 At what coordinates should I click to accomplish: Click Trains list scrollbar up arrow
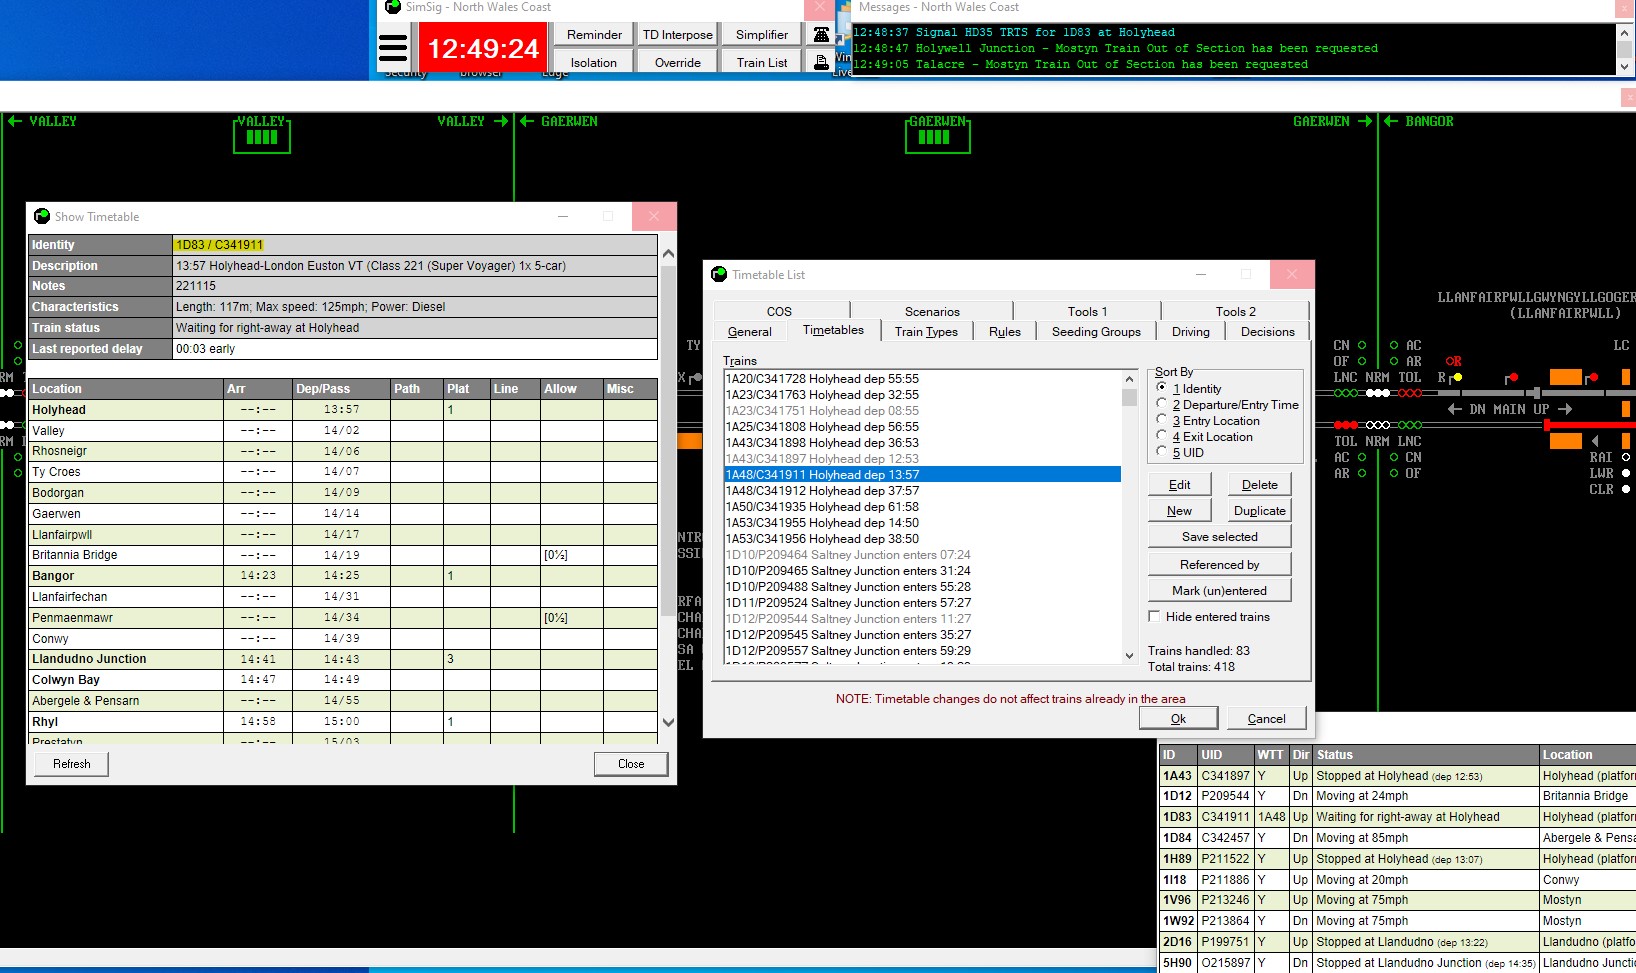(1130, 379)
